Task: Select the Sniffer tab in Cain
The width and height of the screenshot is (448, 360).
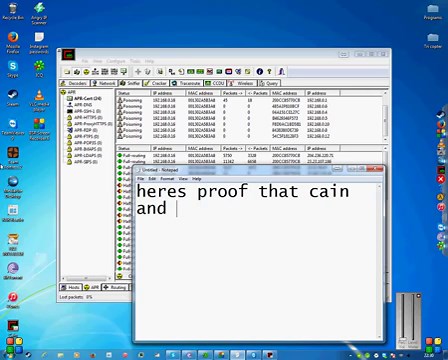Action: [130, 83]
